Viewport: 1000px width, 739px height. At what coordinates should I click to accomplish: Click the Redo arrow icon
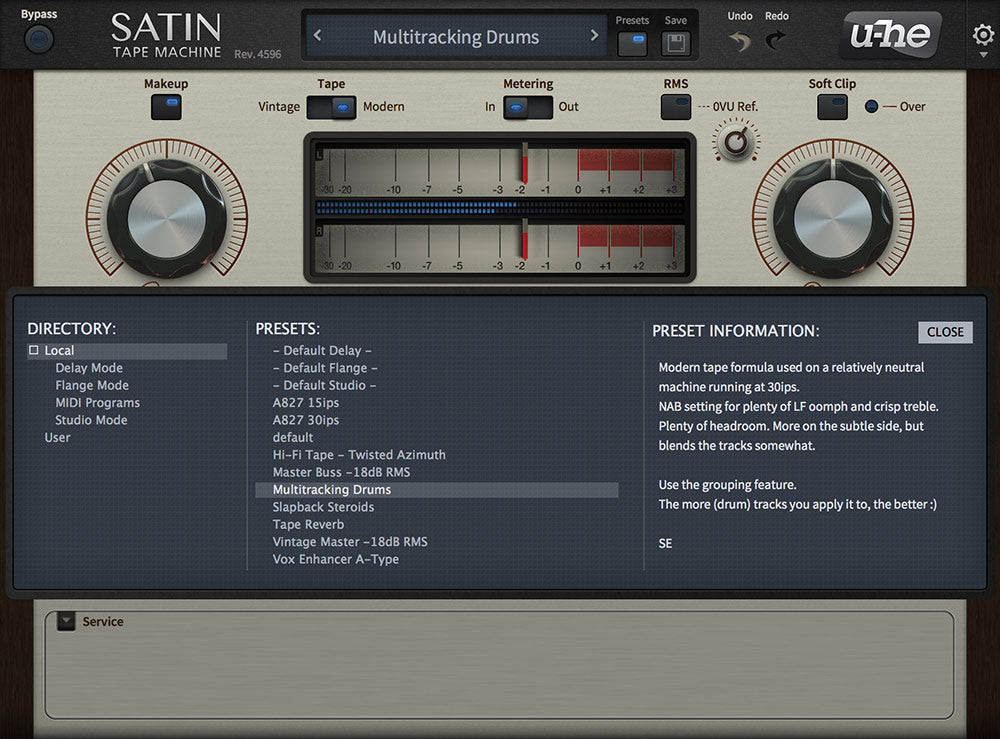point(776,41)
